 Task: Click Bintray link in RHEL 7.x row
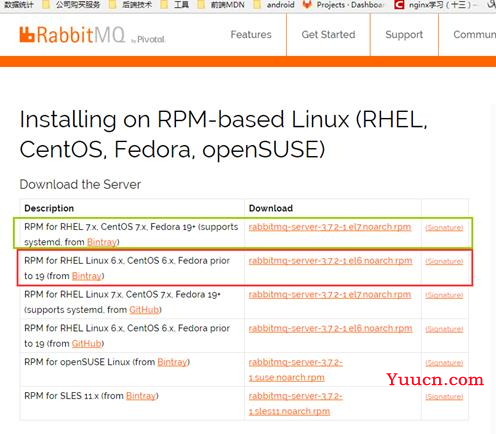point(102,242)
